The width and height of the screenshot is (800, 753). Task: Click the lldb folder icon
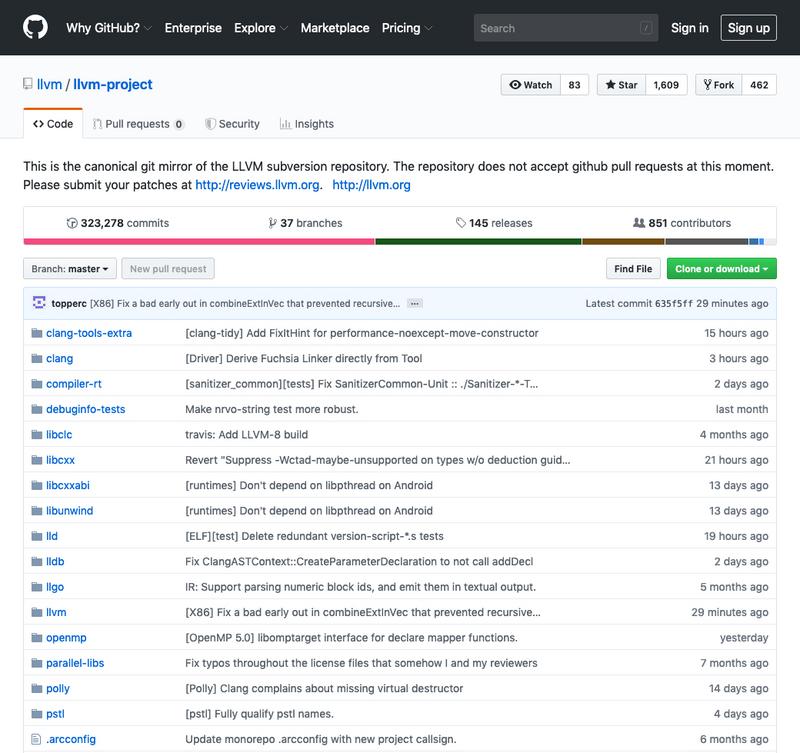[x=37, y=562]
